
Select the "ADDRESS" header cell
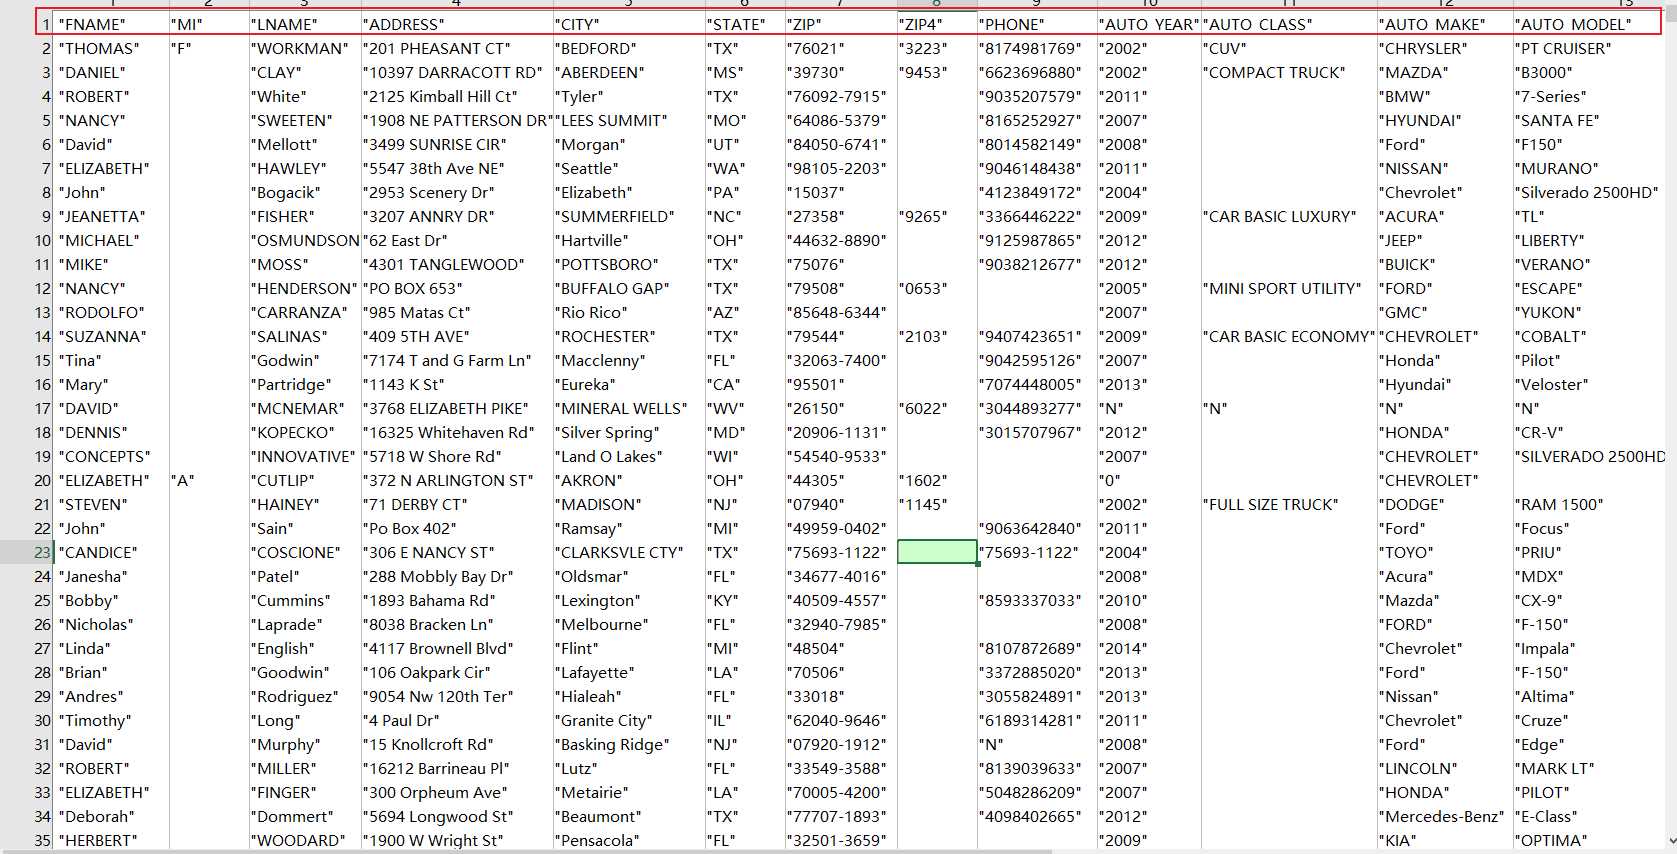[x=457, y=24]
